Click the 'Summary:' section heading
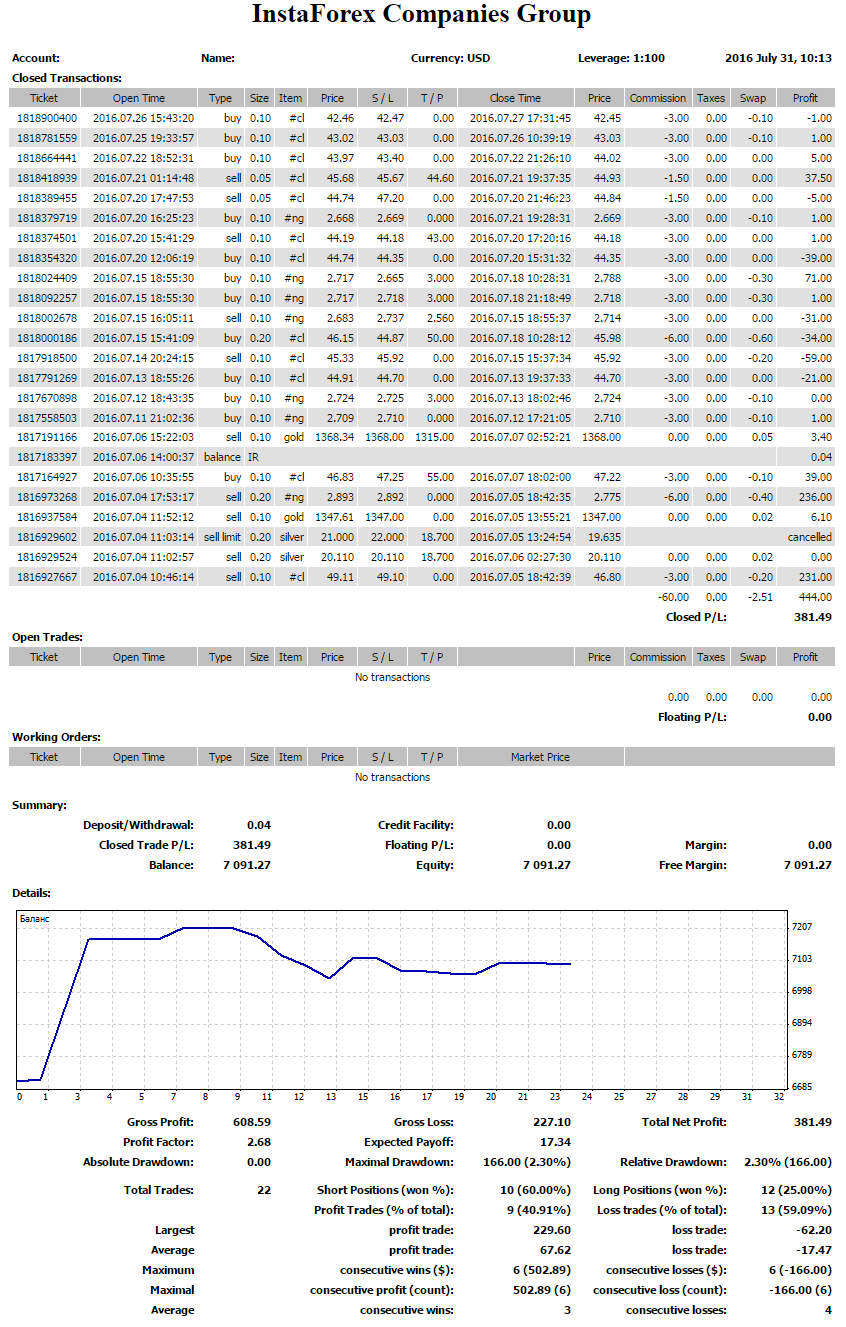846x1327 pixels. coord(39,805)
